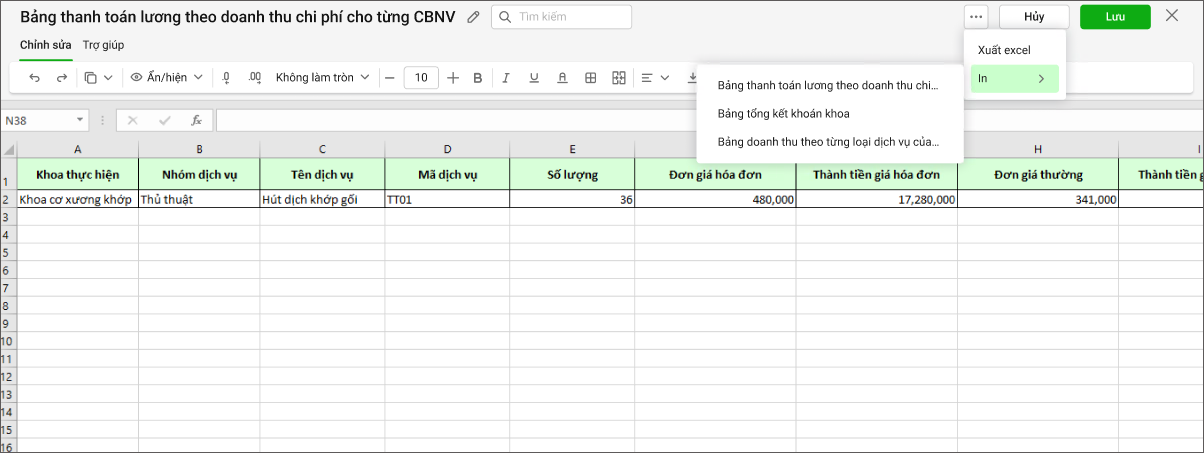Choose Bảng tổng kết khoán khoa to print
The image size is (1204, 453).
pos(783,114)
